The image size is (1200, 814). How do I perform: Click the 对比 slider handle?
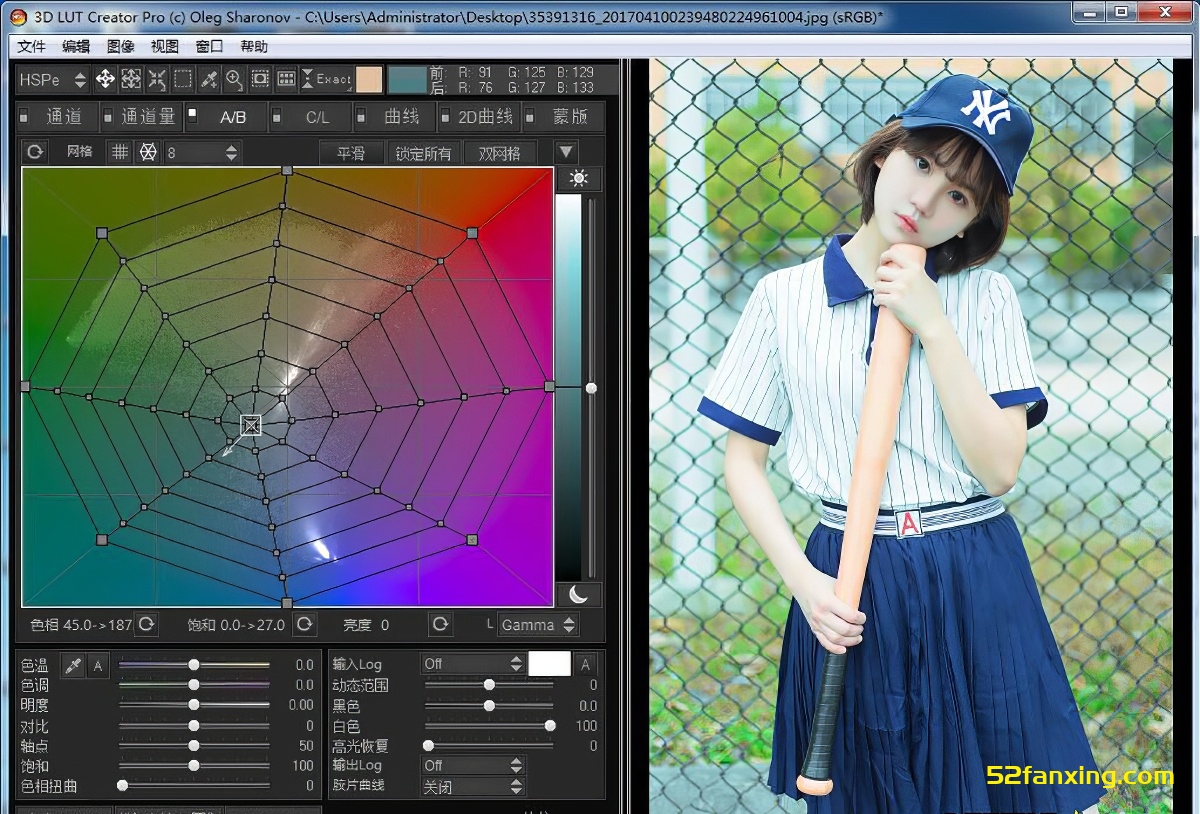pos(194,726)
